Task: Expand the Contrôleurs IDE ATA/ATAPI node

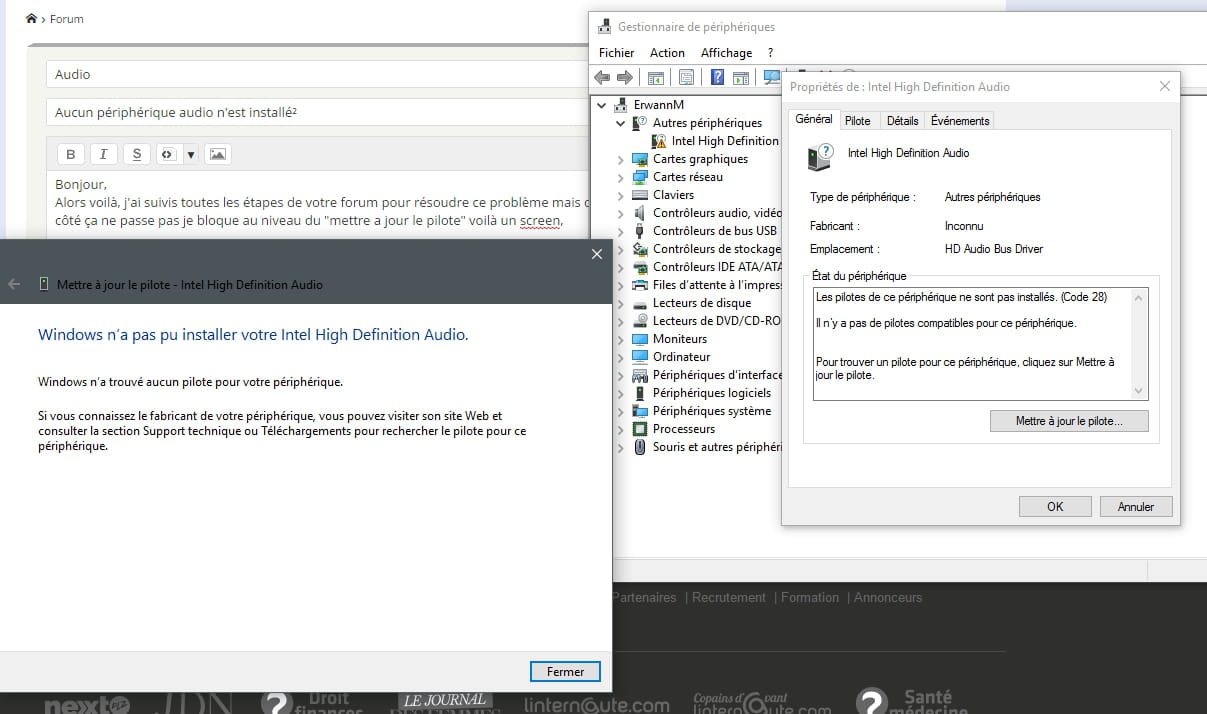Action: 621,267
